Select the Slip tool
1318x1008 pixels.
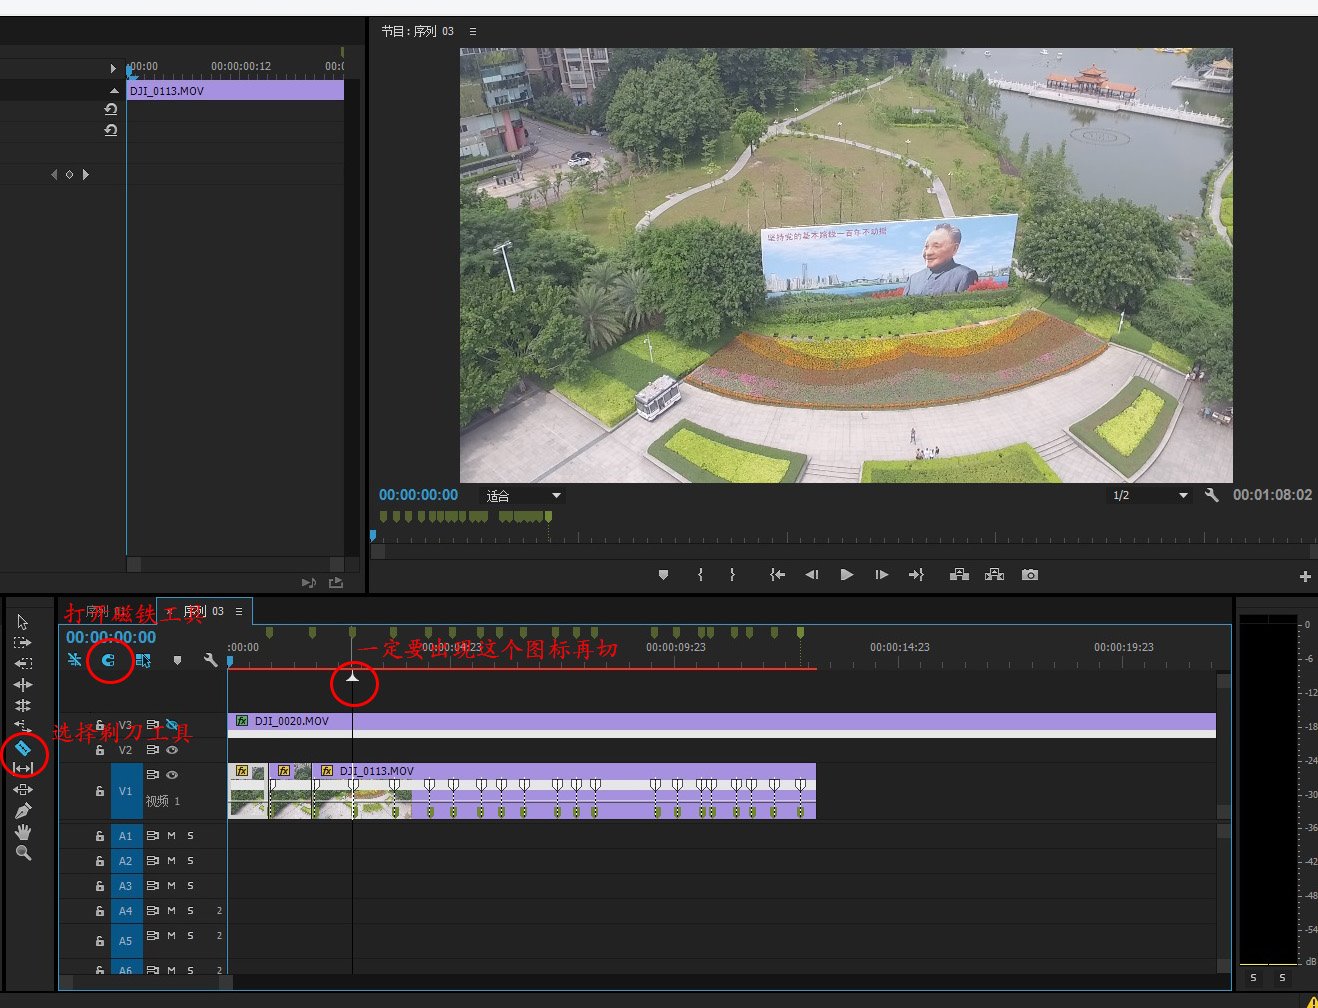point(23,768)
